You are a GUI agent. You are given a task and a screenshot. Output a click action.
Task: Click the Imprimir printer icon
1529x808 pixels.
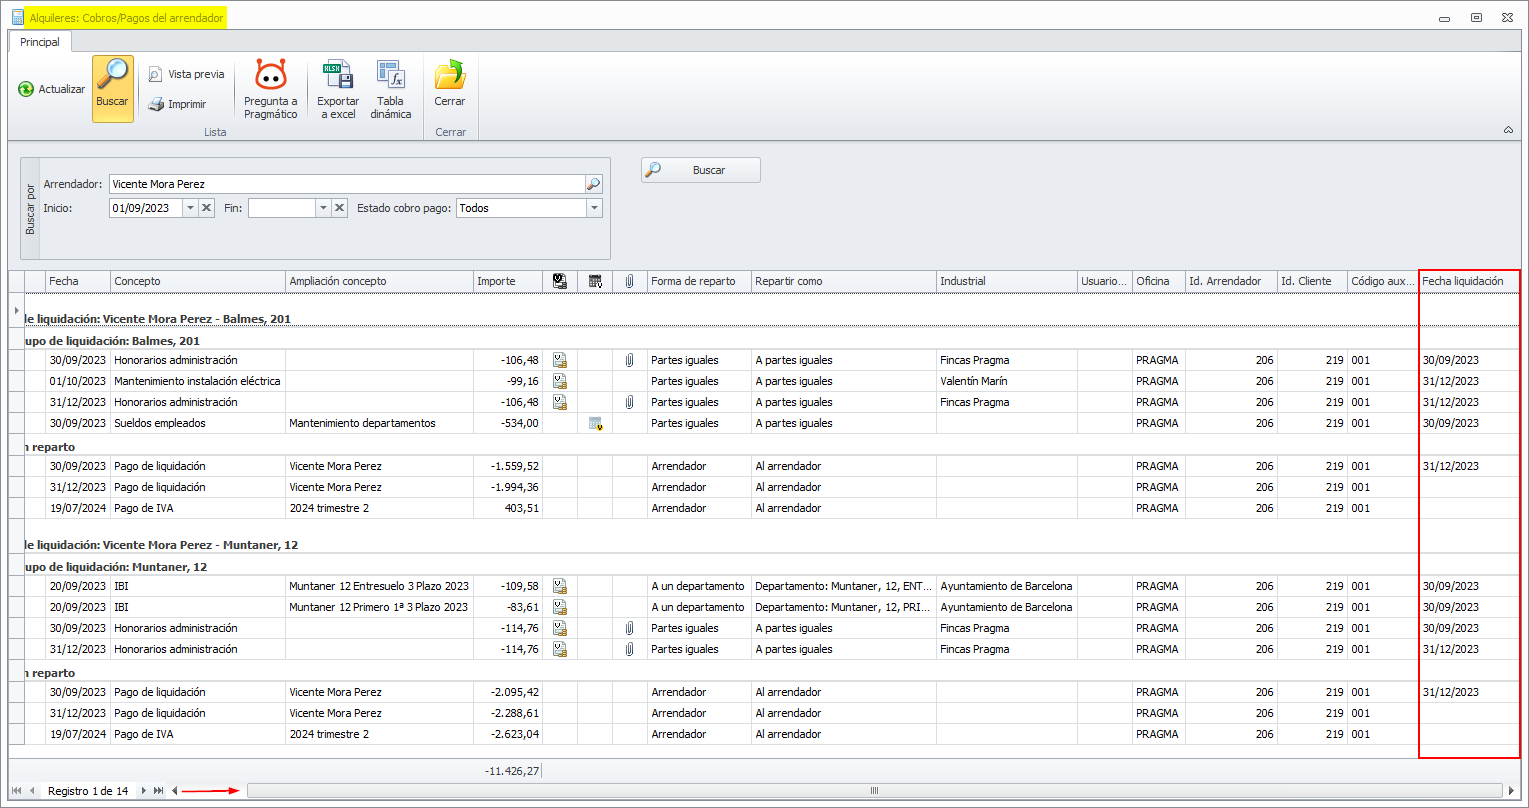pyautogui.click(x=156, y=104)
